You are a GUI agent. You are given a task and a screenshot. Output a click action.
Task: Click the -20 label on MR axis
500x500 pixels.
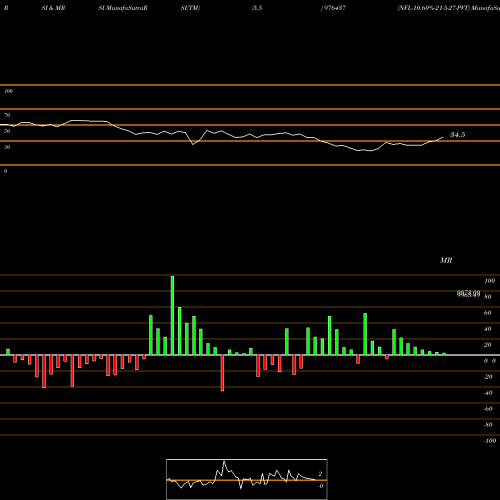click(x=488, y=377)
